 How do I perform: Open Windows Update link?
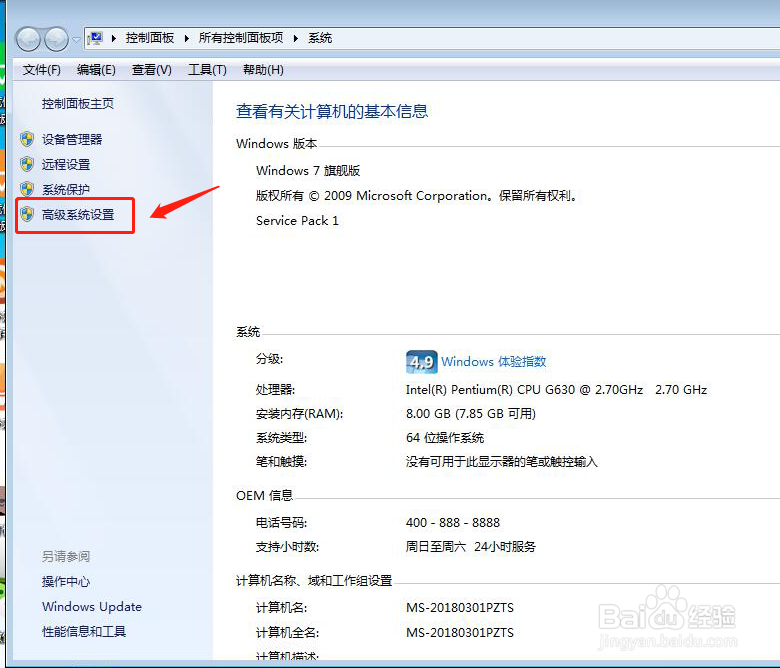(92, 606)
